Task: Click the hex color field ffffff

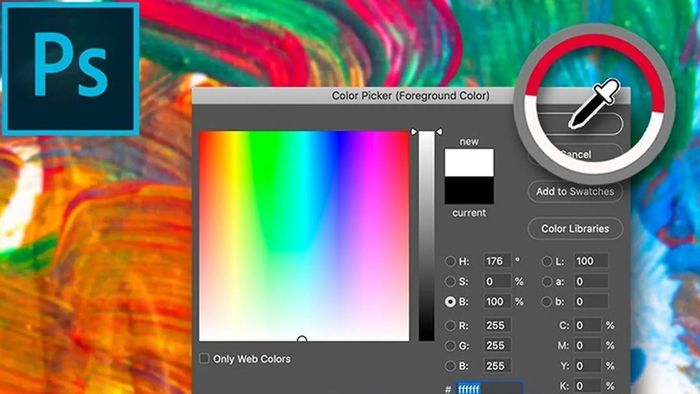Action: coord(489,388)
